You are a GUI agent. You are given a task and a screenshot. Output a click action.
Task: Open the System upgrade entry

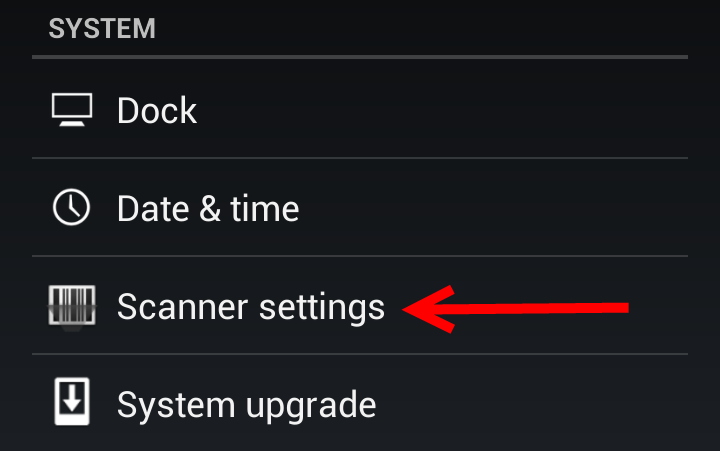pos(360,403)
